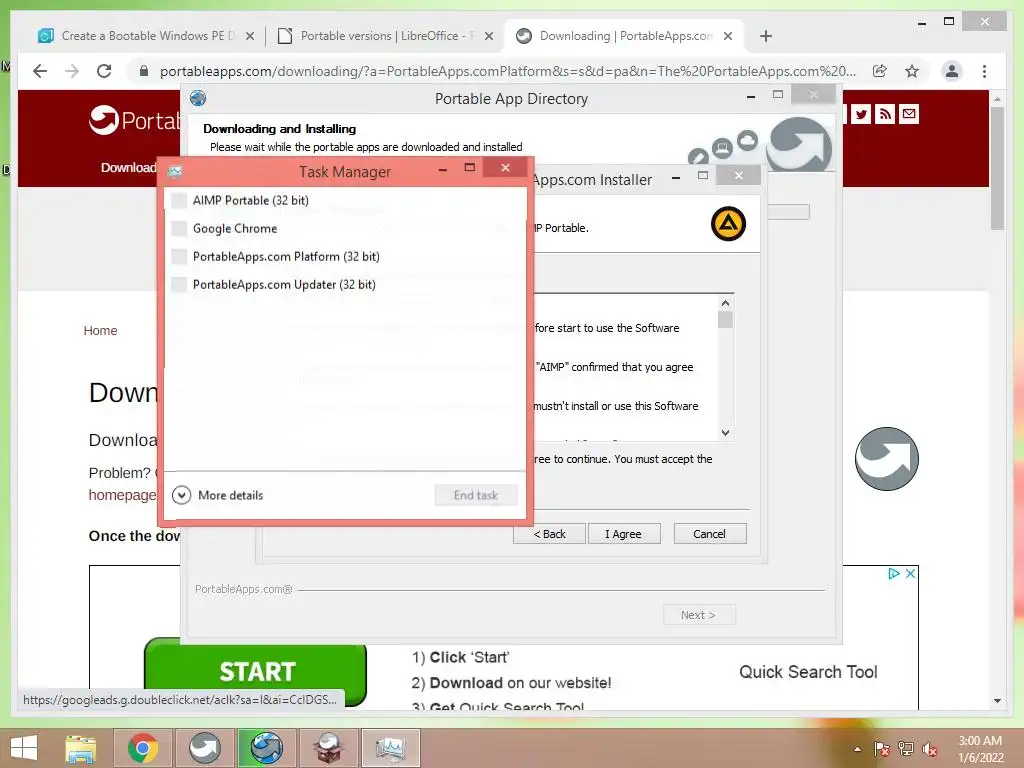The width and height of the screenshot is (1024, 768).
Task: Bookmark this page with the star icon
Action: point(912,71)
